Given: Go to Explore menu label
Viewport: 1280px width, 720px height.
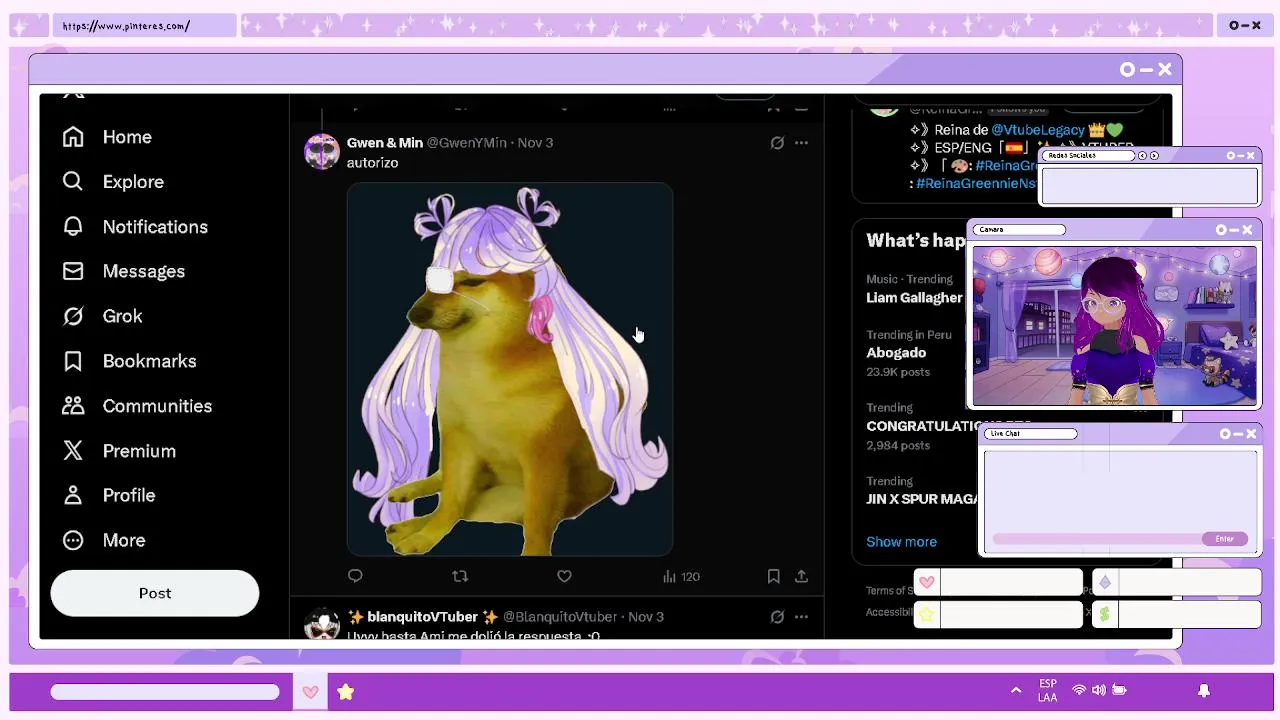Looking at the screenshot, I should (x=133, y=182).
